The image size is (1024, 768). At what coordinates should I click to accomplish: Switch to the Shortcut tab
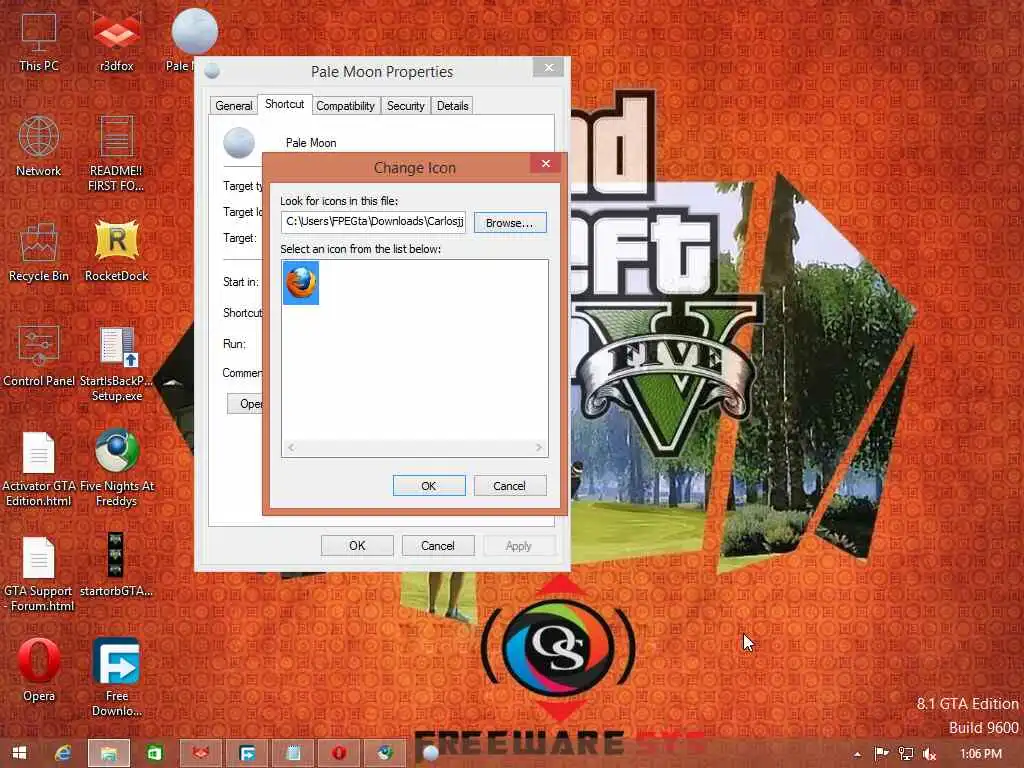[284, 104]
